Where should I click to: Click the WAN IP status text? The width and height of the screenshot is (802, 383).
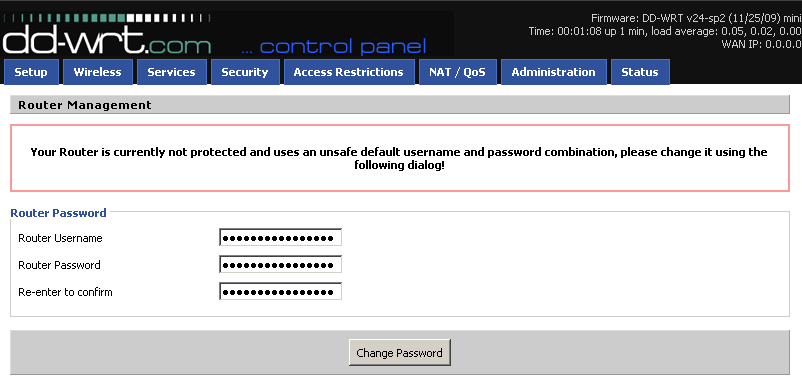(x=761, y=44)
